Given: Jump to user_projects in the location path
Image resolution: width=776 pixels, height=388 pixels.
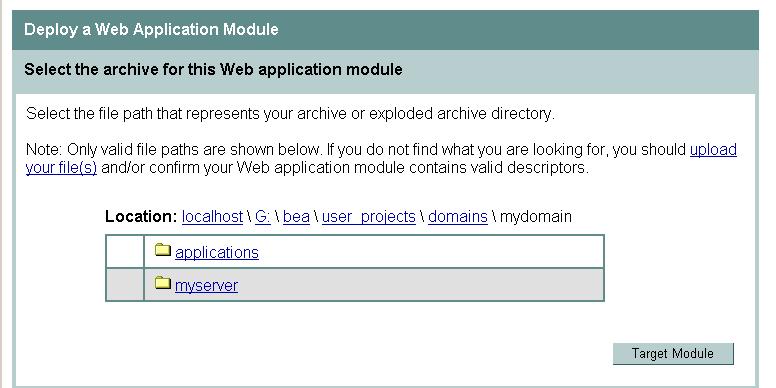Looking at the screenshot, I should click(369, 217).
